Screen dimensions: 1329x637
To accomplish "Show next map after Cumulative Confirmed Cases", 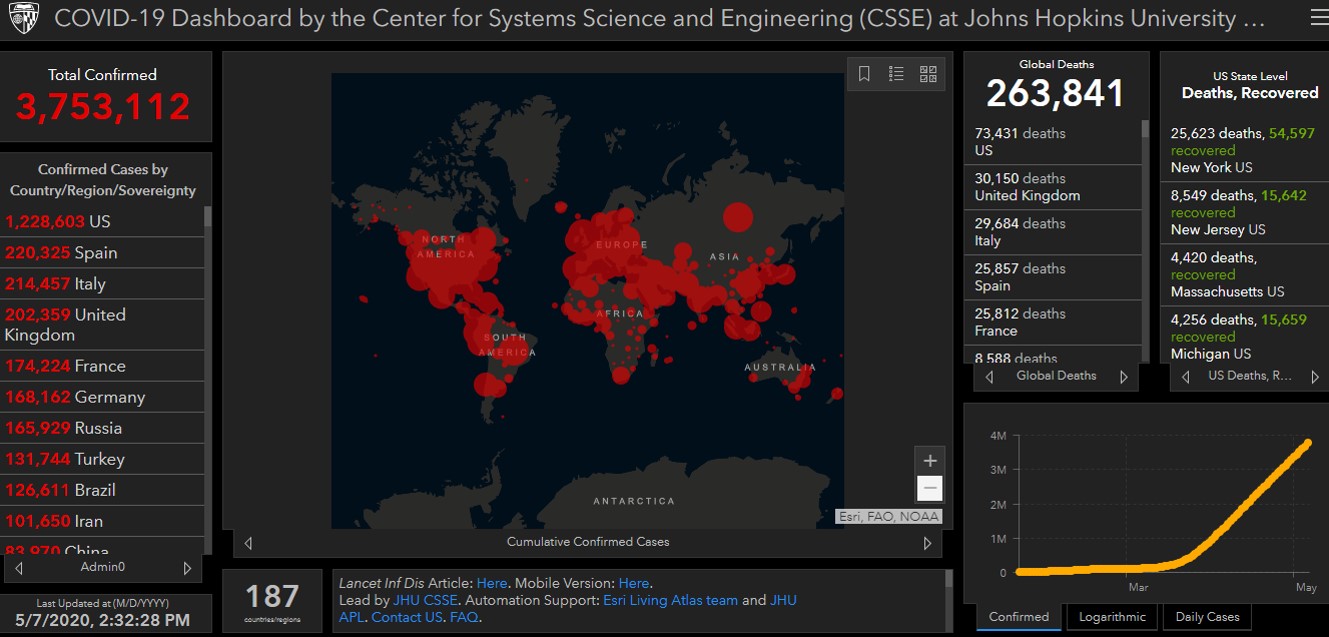I will [927, 543].
